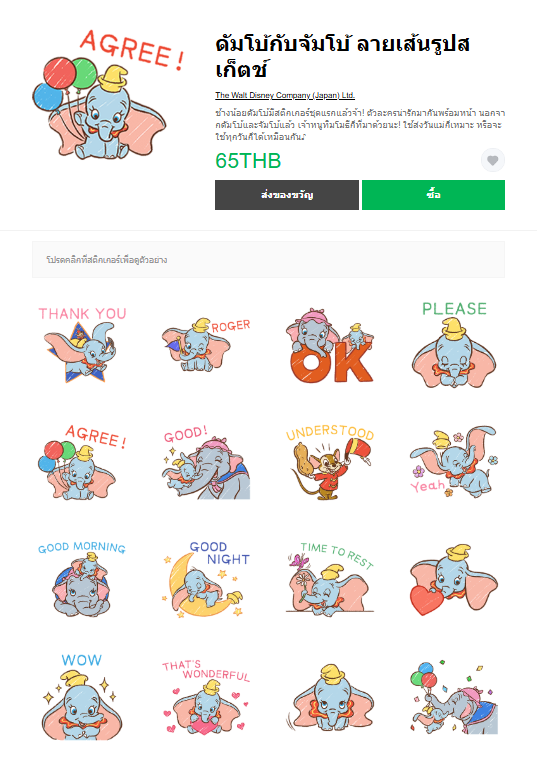Open The Walt Disney Company (Japan) Ltd. link
Screen dimensions: 537x761
pyautogui.click(x=285, y=95)
